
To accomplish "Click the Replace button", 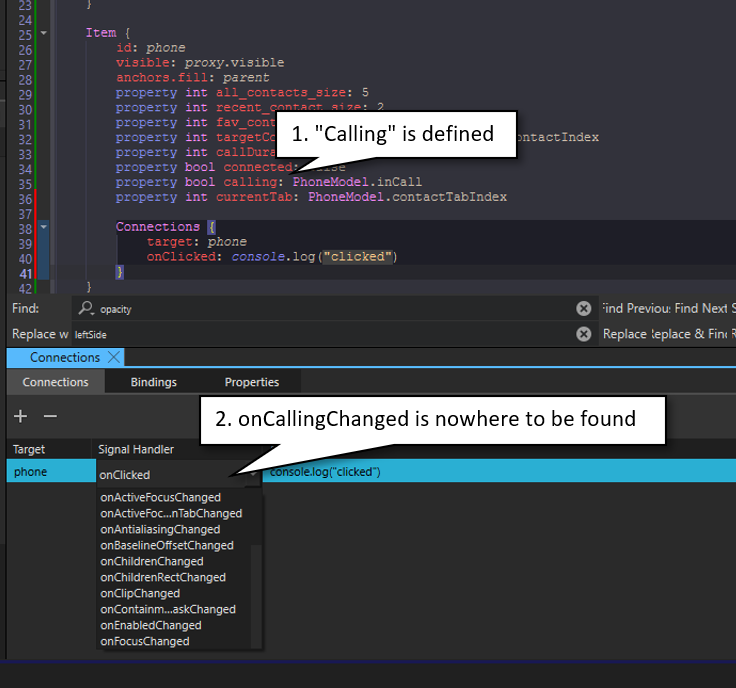I will point(625,334).
